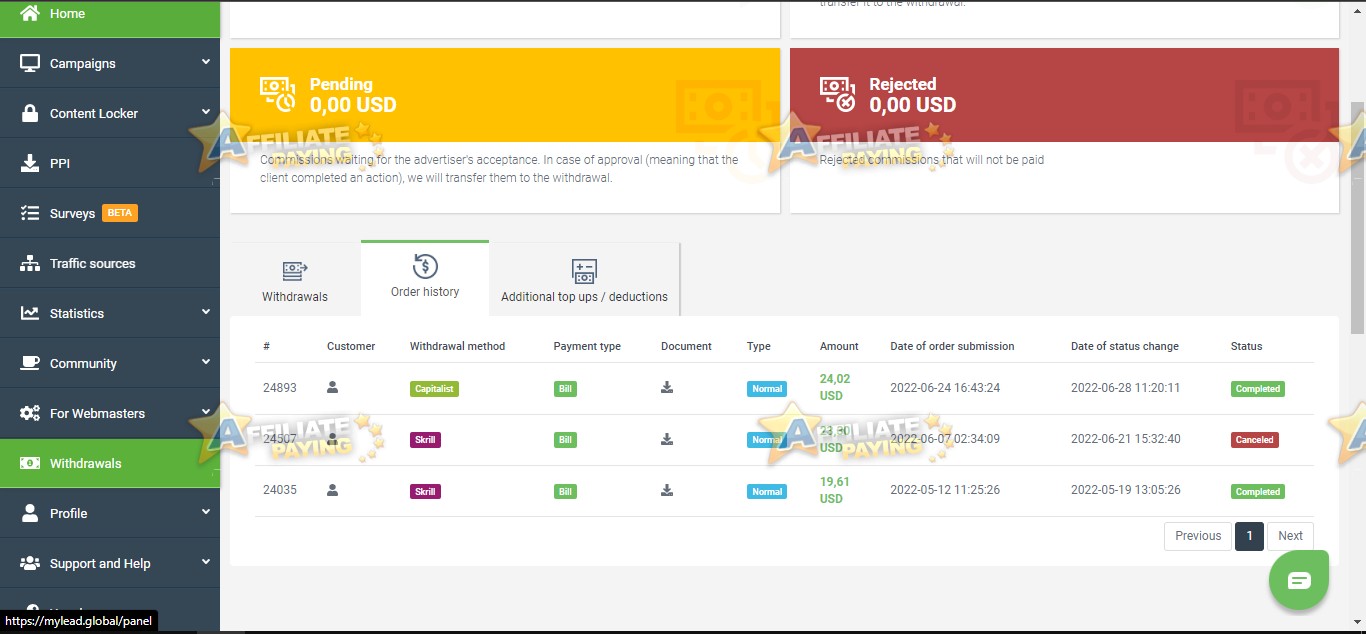Click the Previous pagination button
This screenshot has width=1366, height=634.
coord(1197,535)
